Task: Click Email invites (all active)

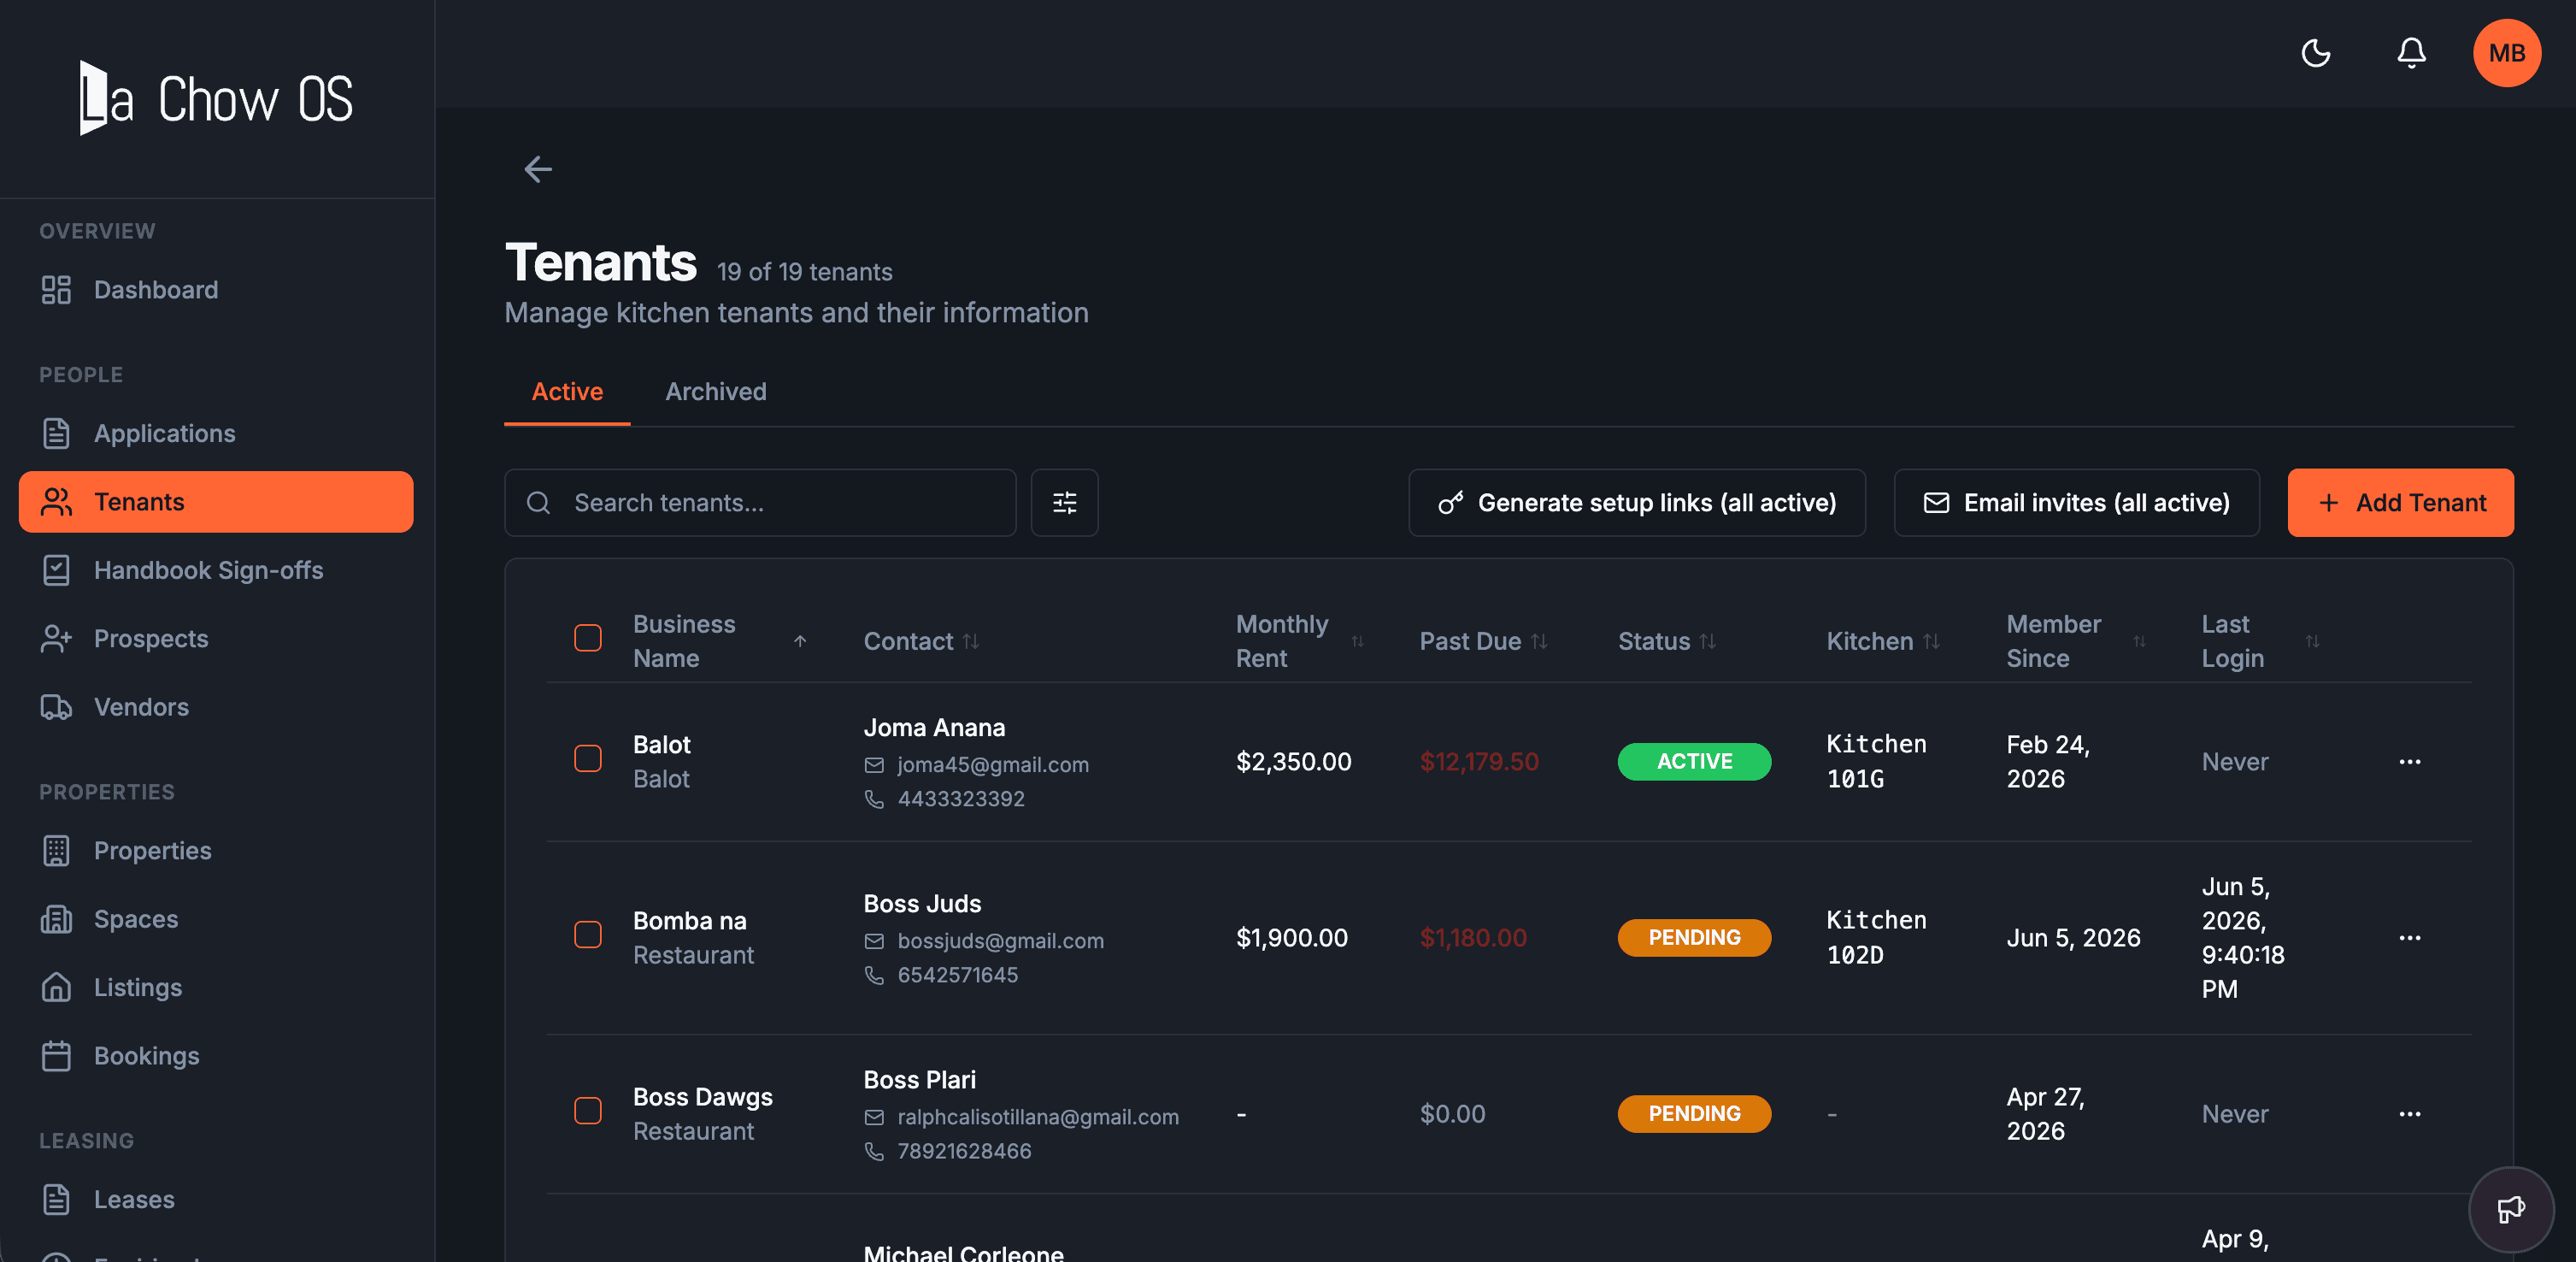Action: [2076, 502]
